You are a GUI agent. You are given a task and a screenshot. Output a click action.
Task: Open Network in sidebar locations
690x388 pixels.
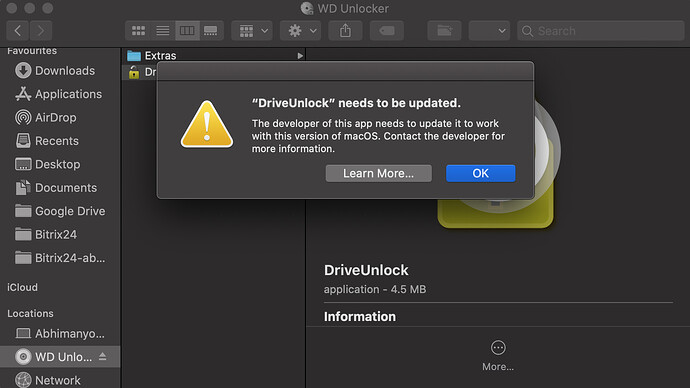click(48, 380)
